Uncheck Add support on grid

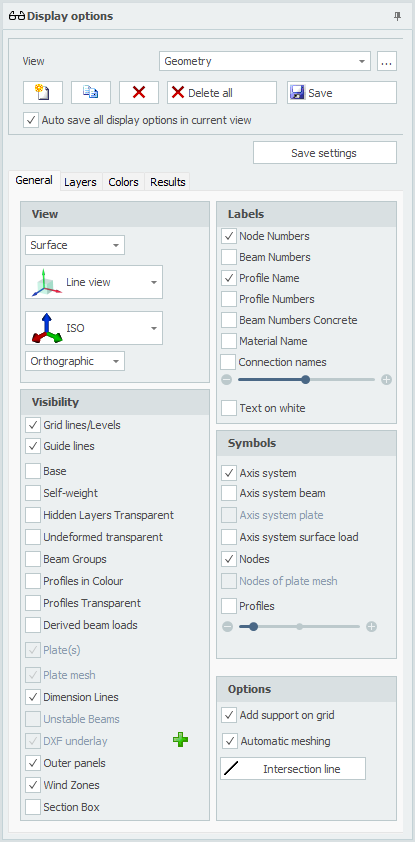(x=229, y=715)
